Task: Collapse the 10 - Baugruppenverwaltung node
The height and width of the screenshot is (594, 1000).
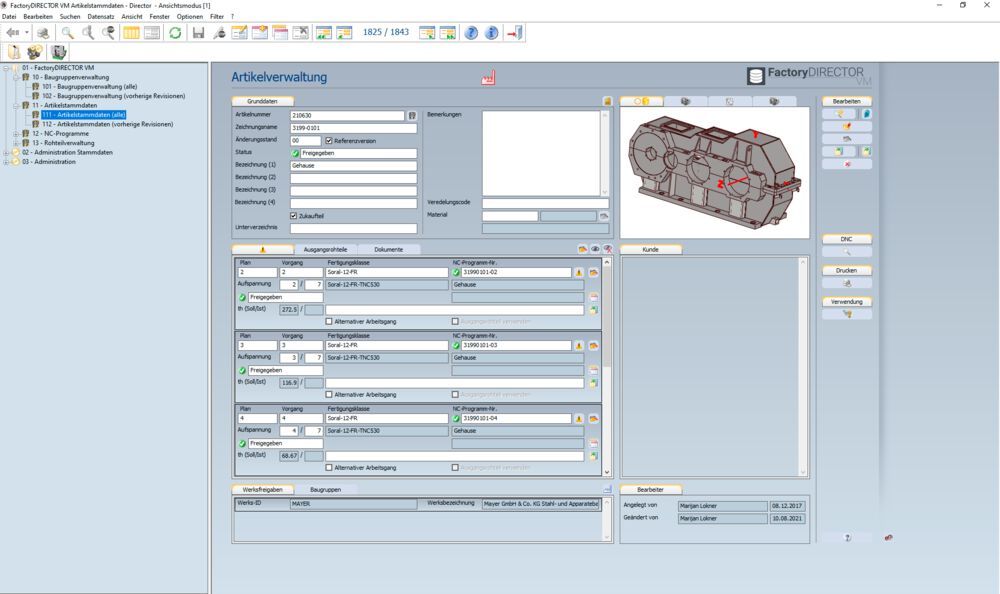Action: click(16, 77)
